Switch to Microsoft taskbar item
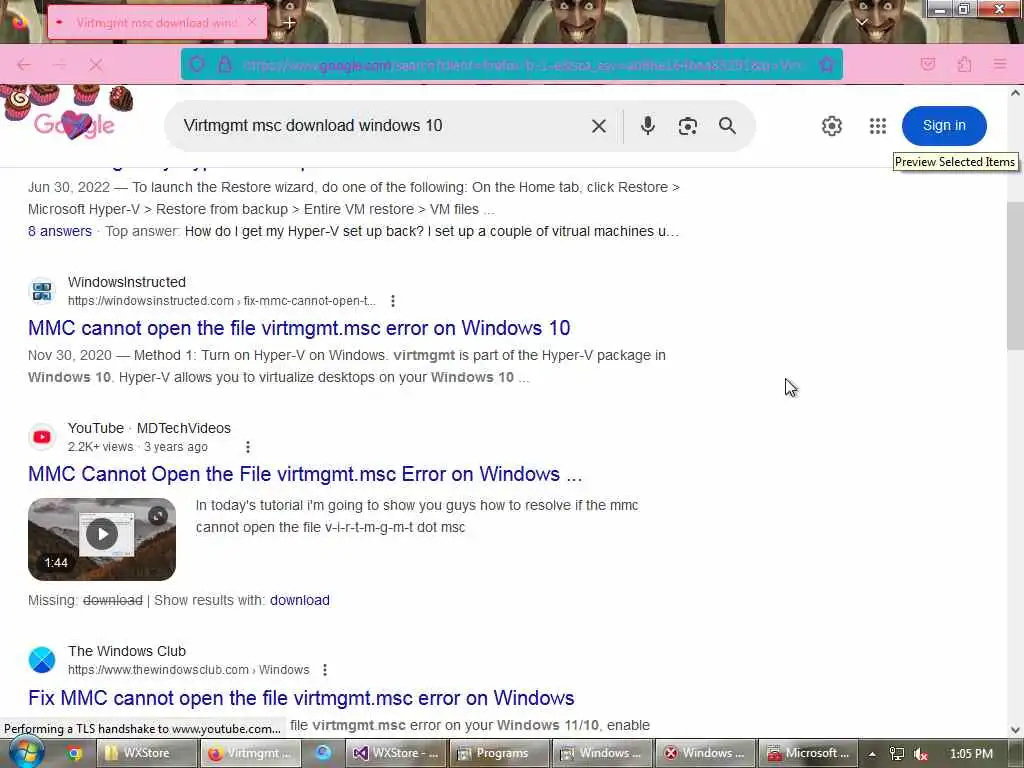The width and height of the screenshot is (1024, 768). tap(808, 753)
